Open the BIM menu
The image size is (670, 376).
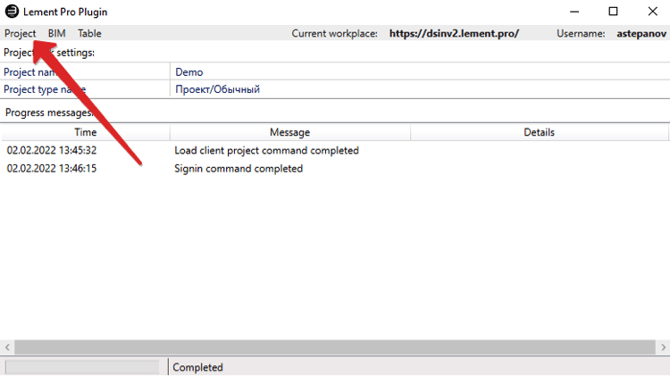pyautogui.click(x=56, y=33)
